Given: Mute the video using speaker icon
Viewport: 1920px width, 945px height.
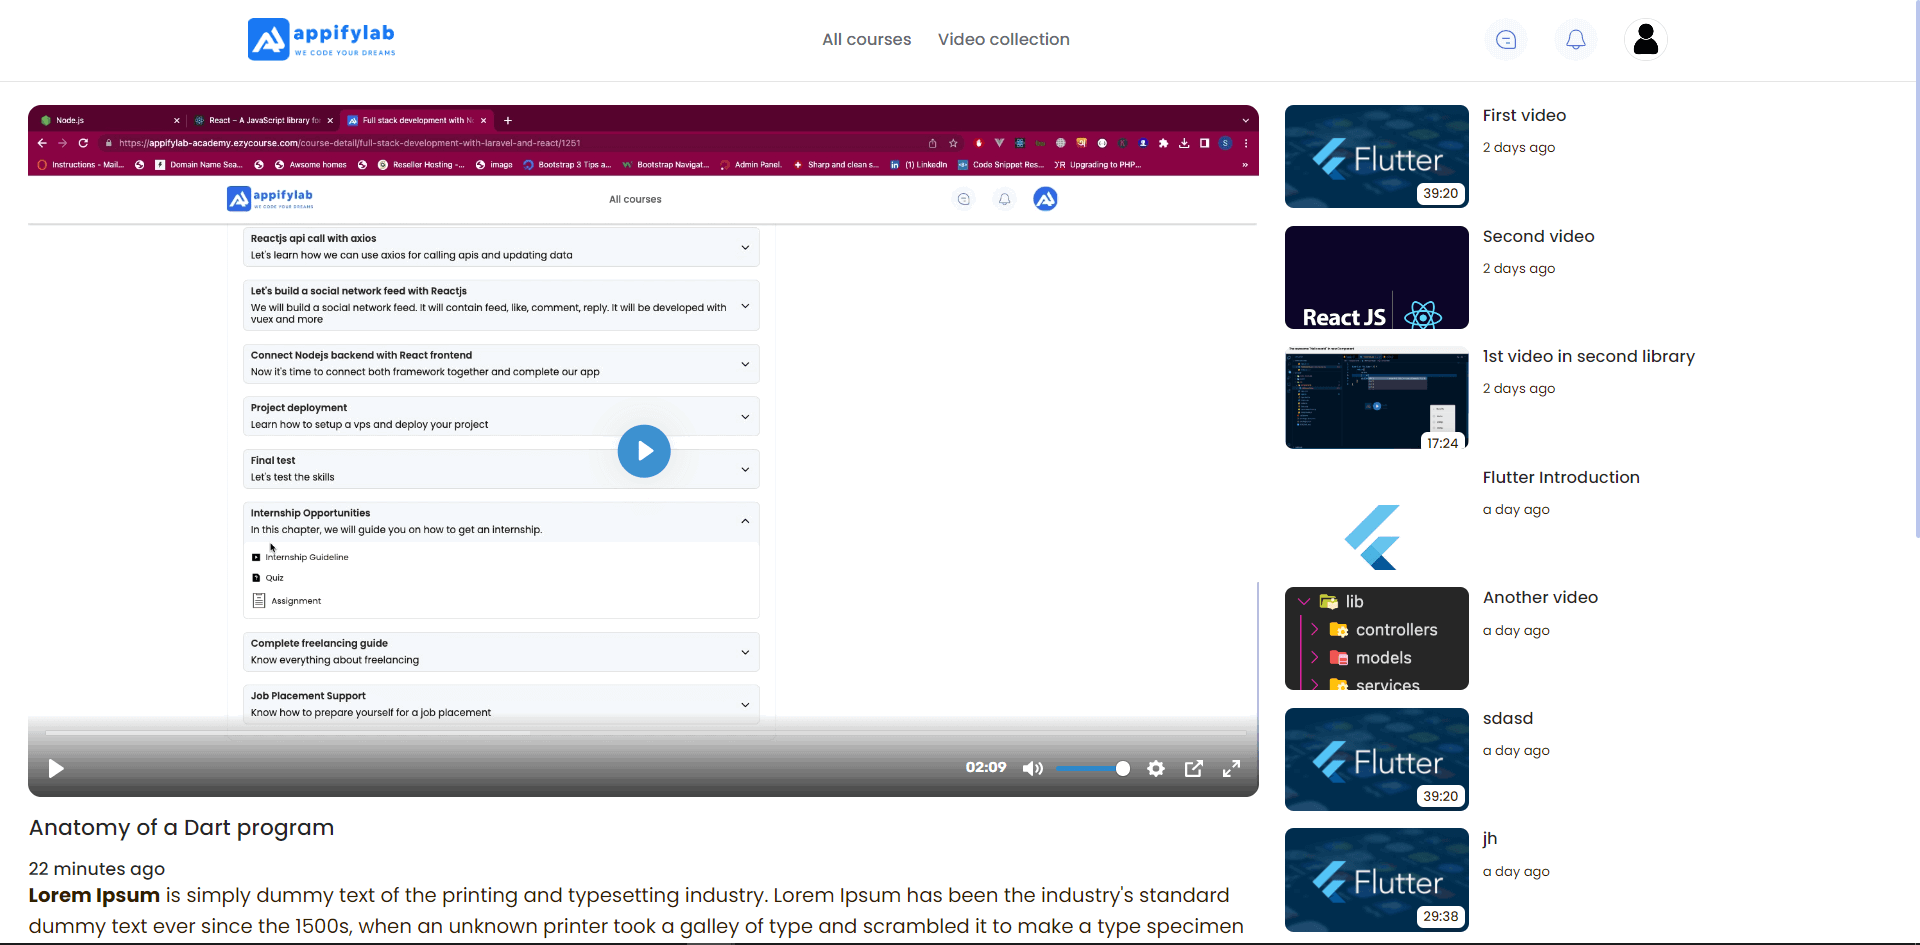Looking at the screenshot, I should (x=1032, y=768).
